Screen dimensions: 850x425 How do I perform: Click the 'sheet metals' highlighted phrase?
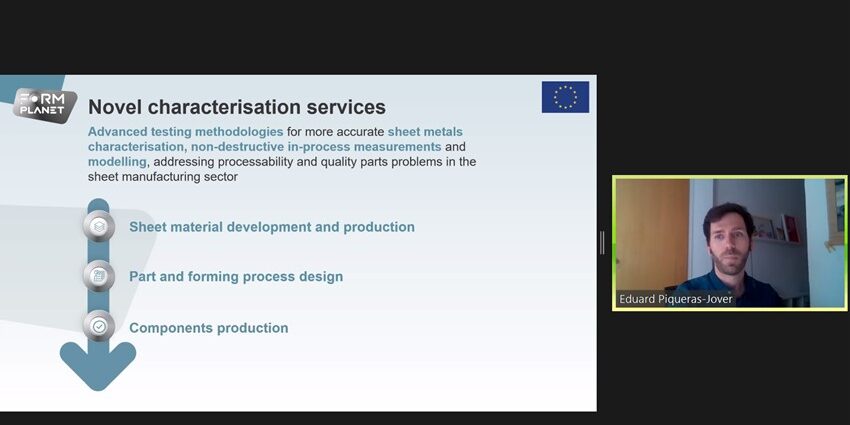425,132
